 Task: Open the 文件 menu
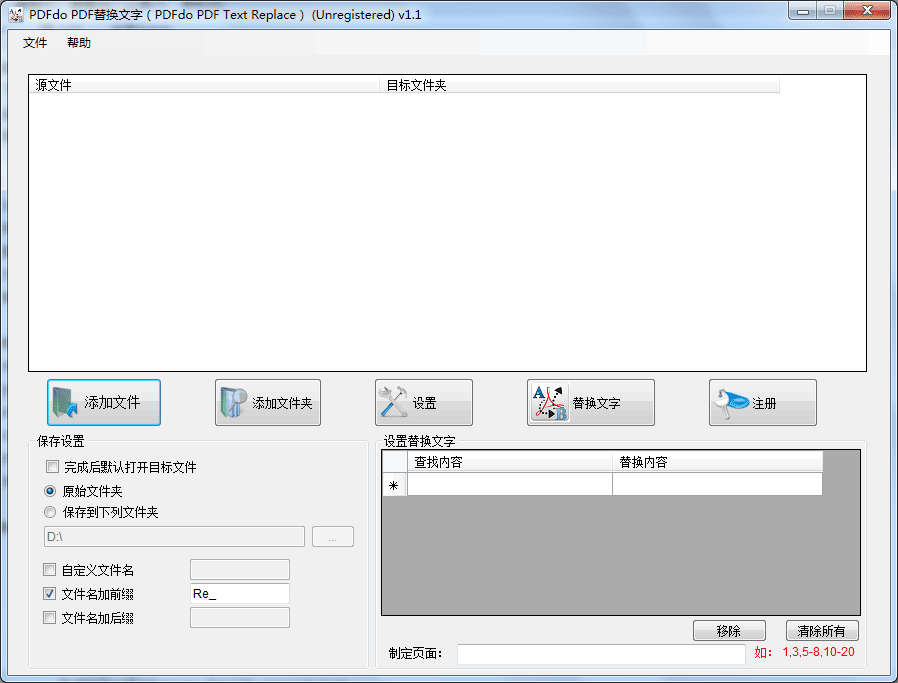(x=35, y=43)
